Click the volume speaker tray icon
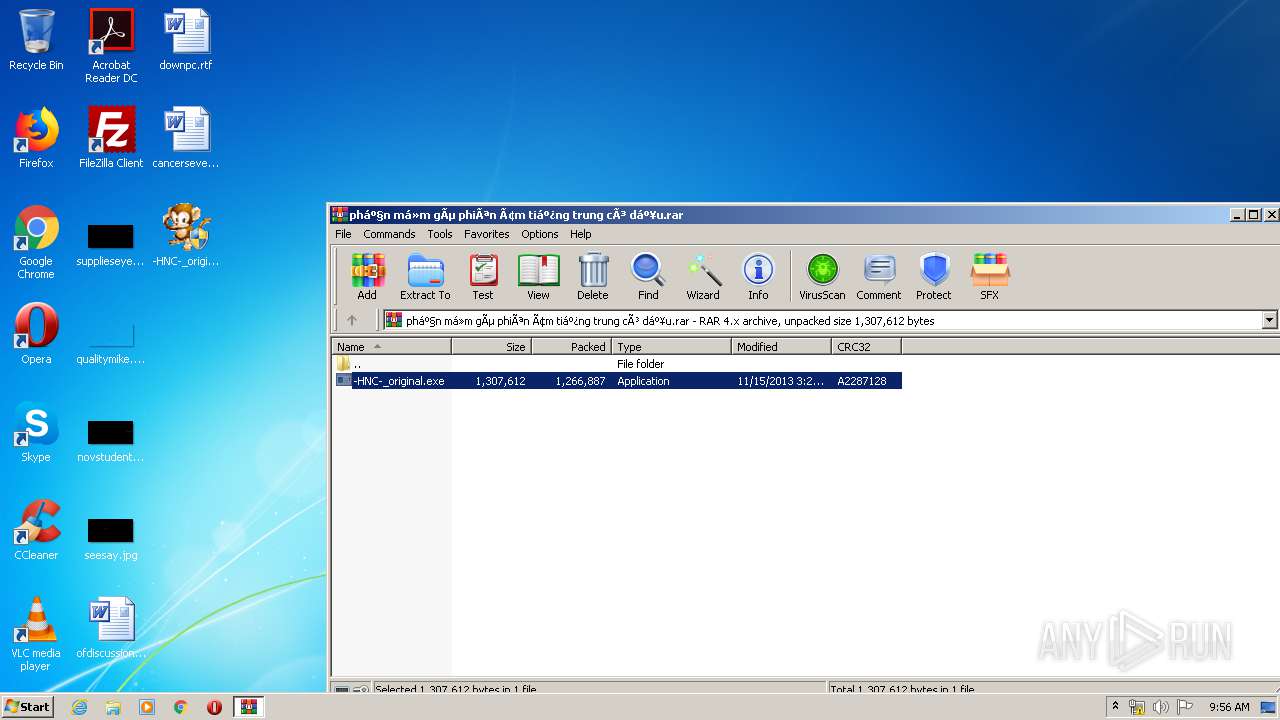The width and height of the screenshot is (1280, 720). [1160, 707]
